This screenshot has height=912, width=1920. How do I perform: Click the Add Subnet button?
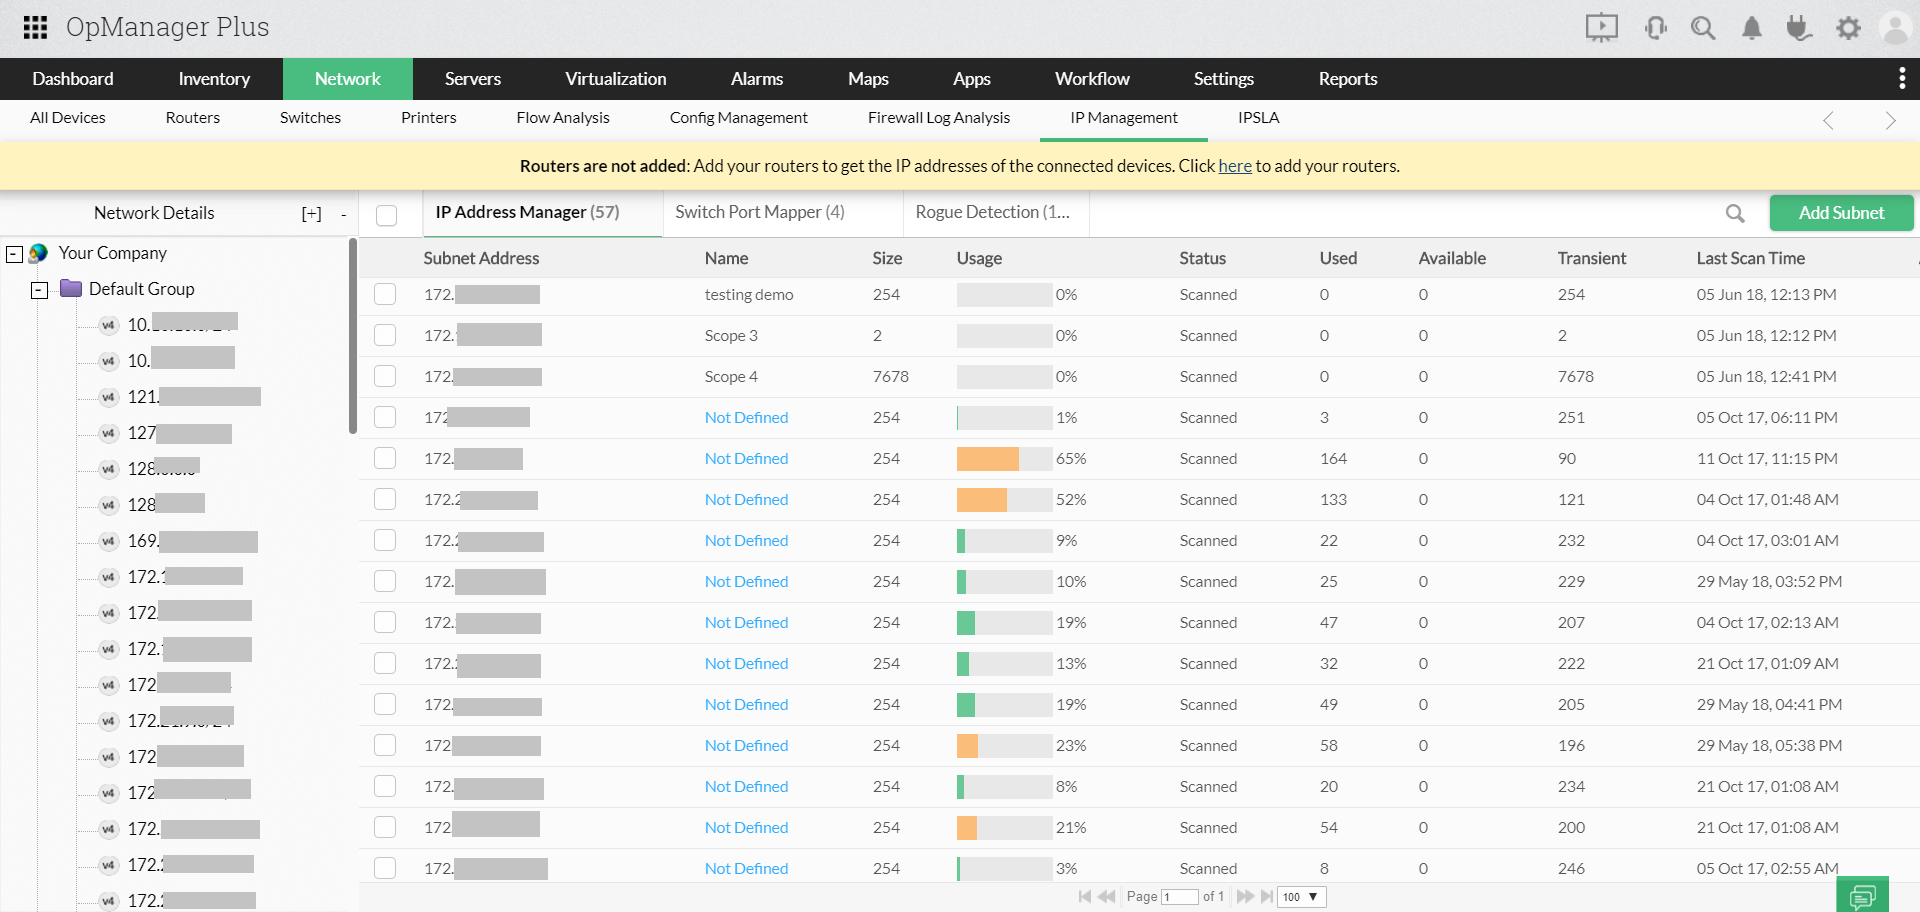(x=1841, y=213)
